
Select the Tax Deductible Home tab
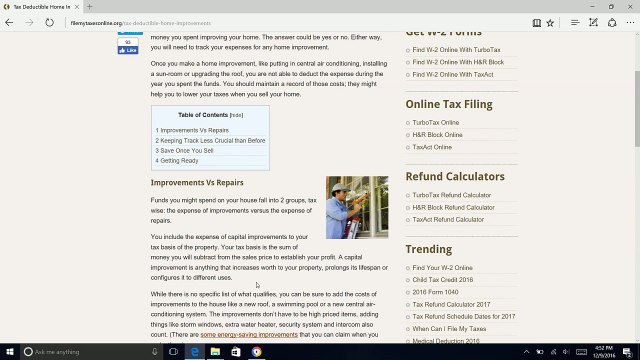click(x=41, y=7)
